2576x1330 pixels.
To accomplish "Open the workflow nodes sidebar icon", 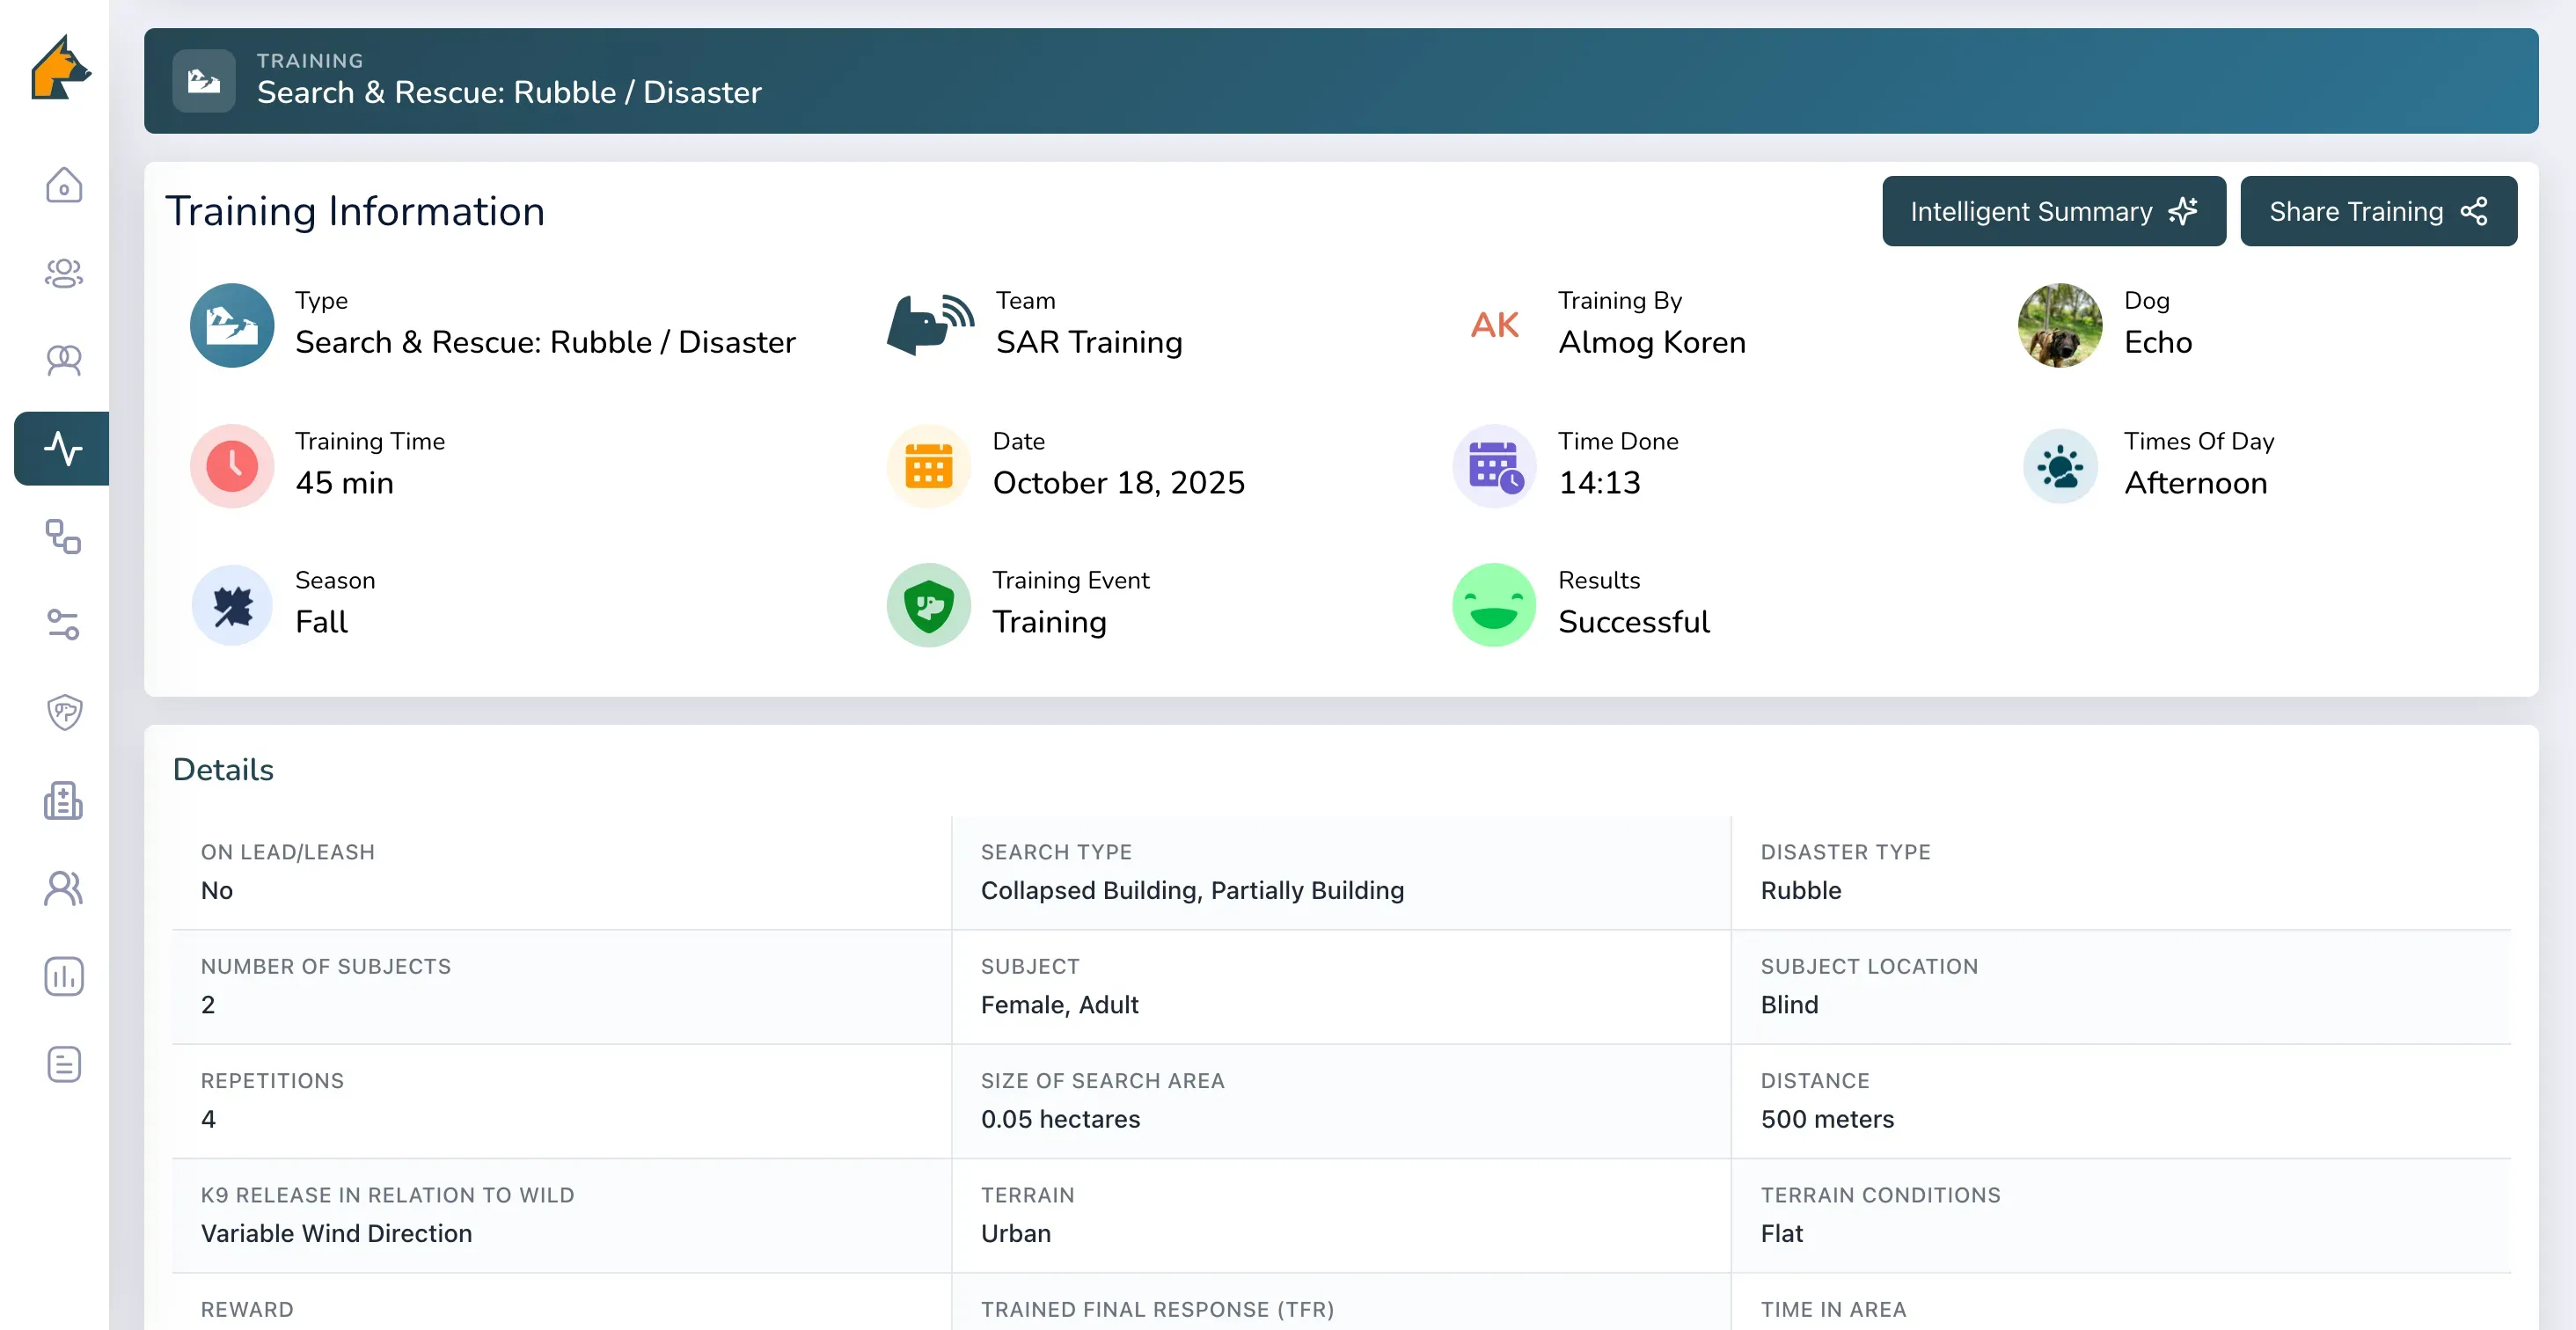I will coord(63,537).
